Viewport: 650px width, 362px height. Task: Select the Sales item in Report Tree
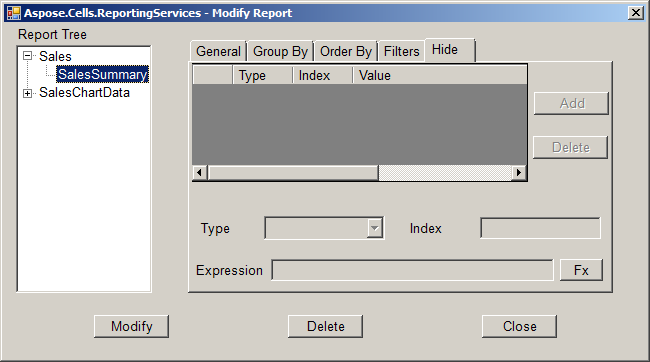coord(55,56)
